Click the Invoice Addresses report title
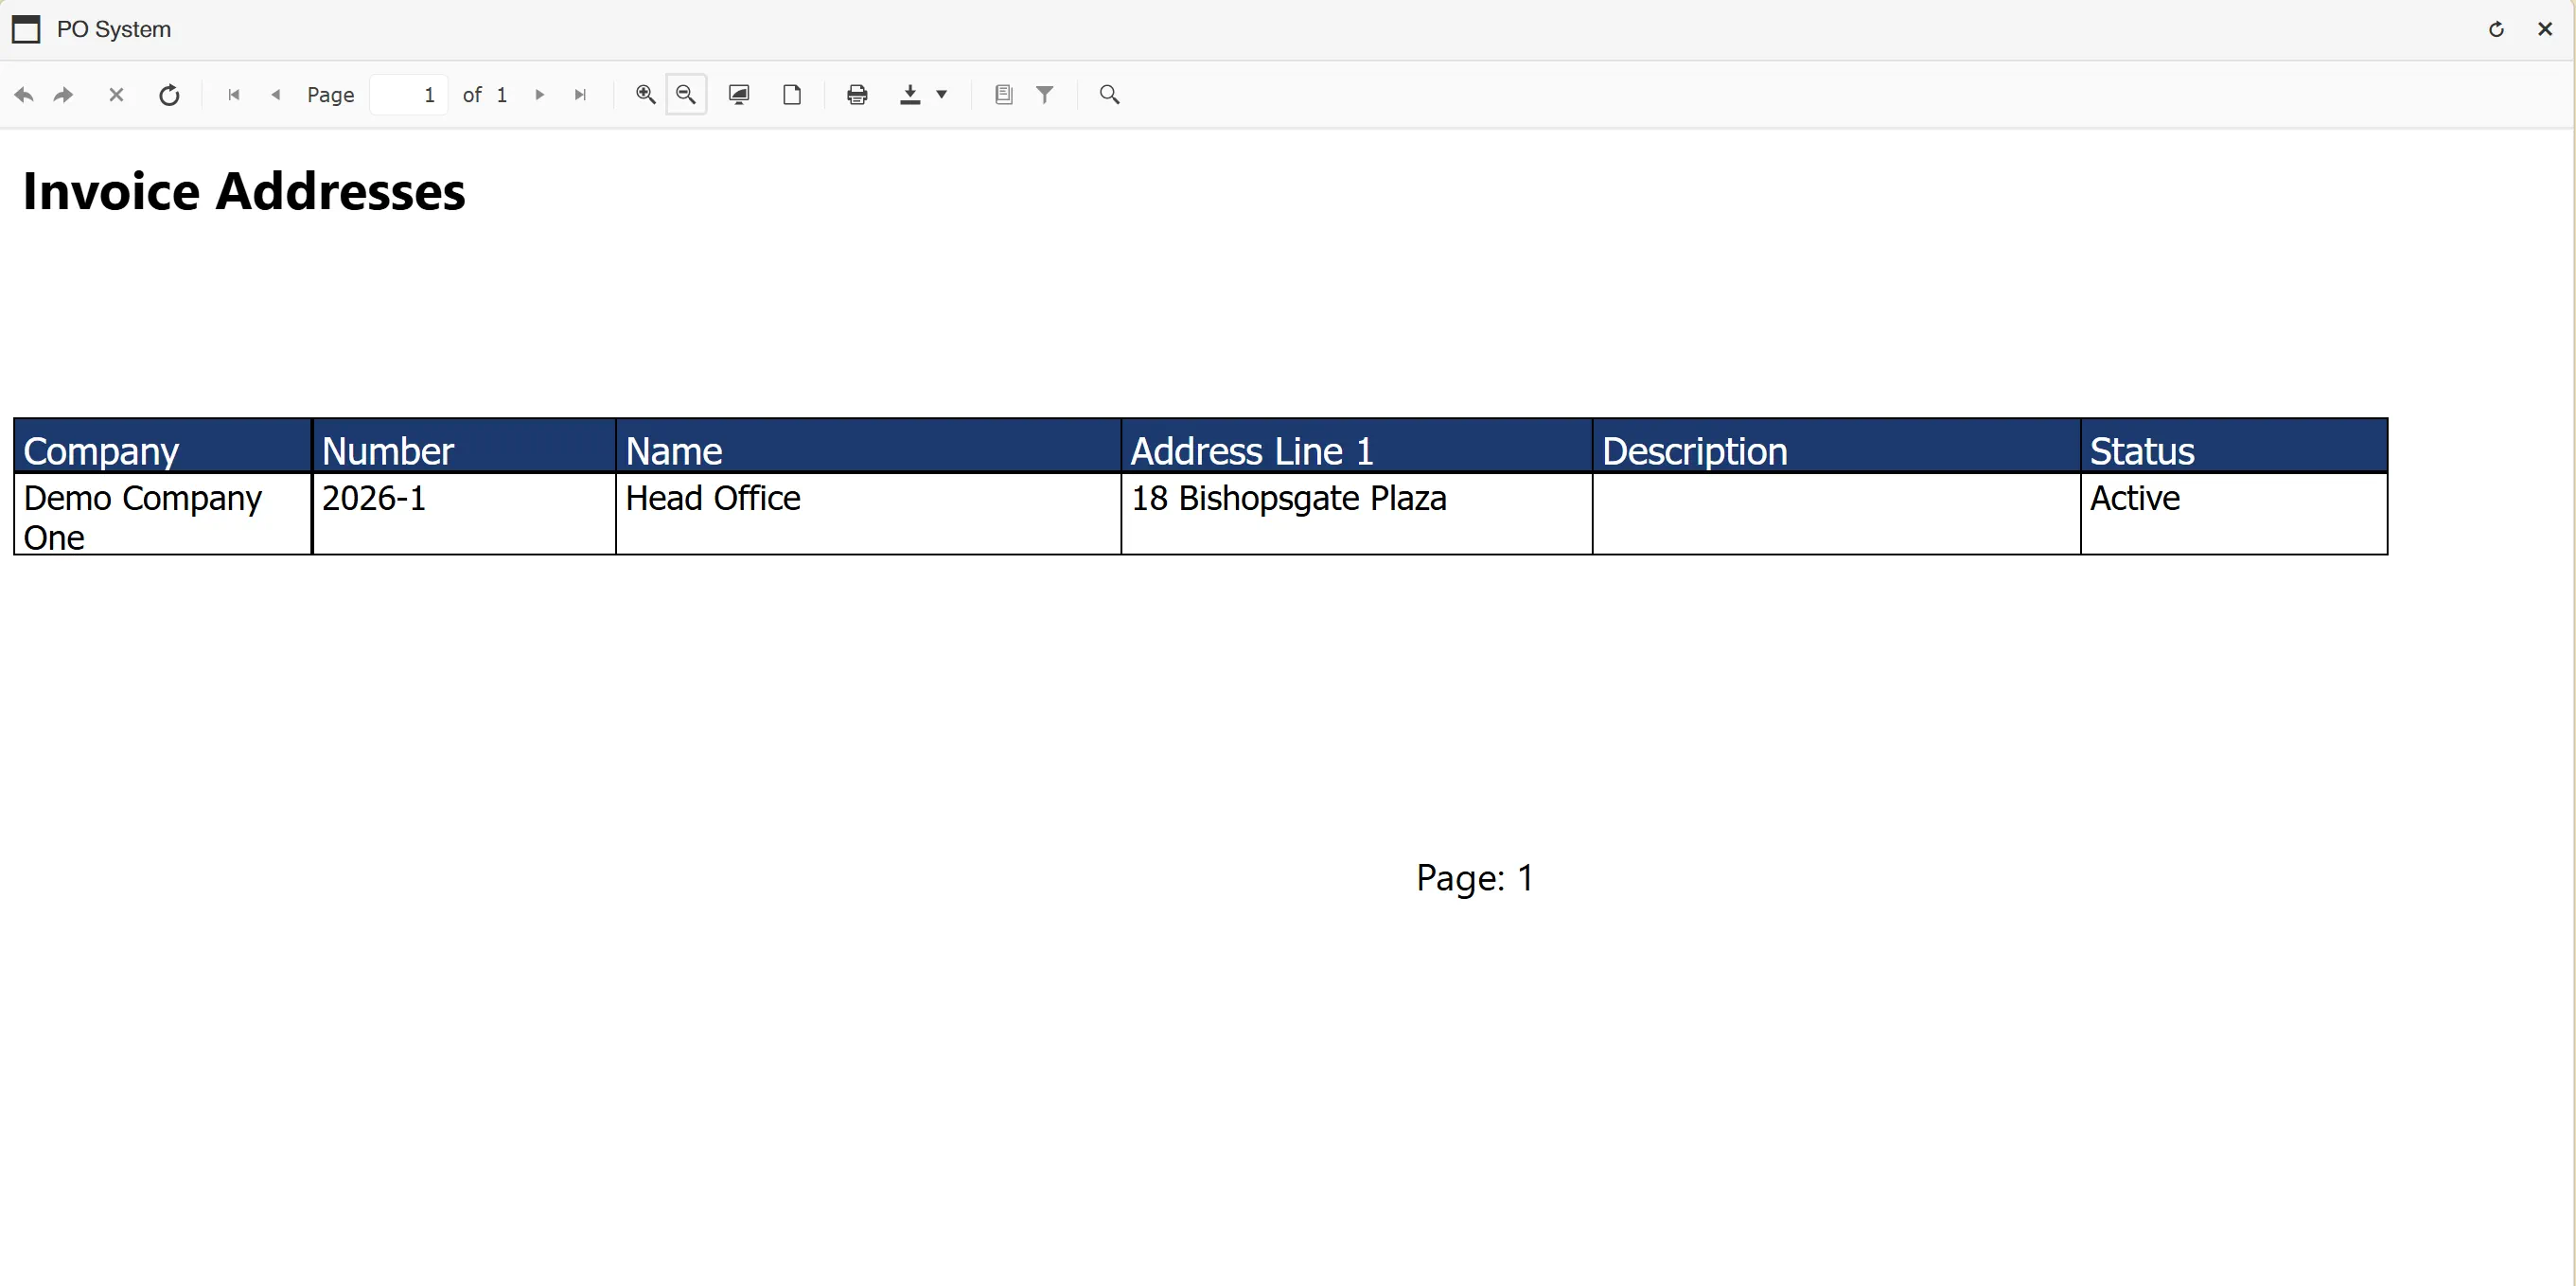 244,191
